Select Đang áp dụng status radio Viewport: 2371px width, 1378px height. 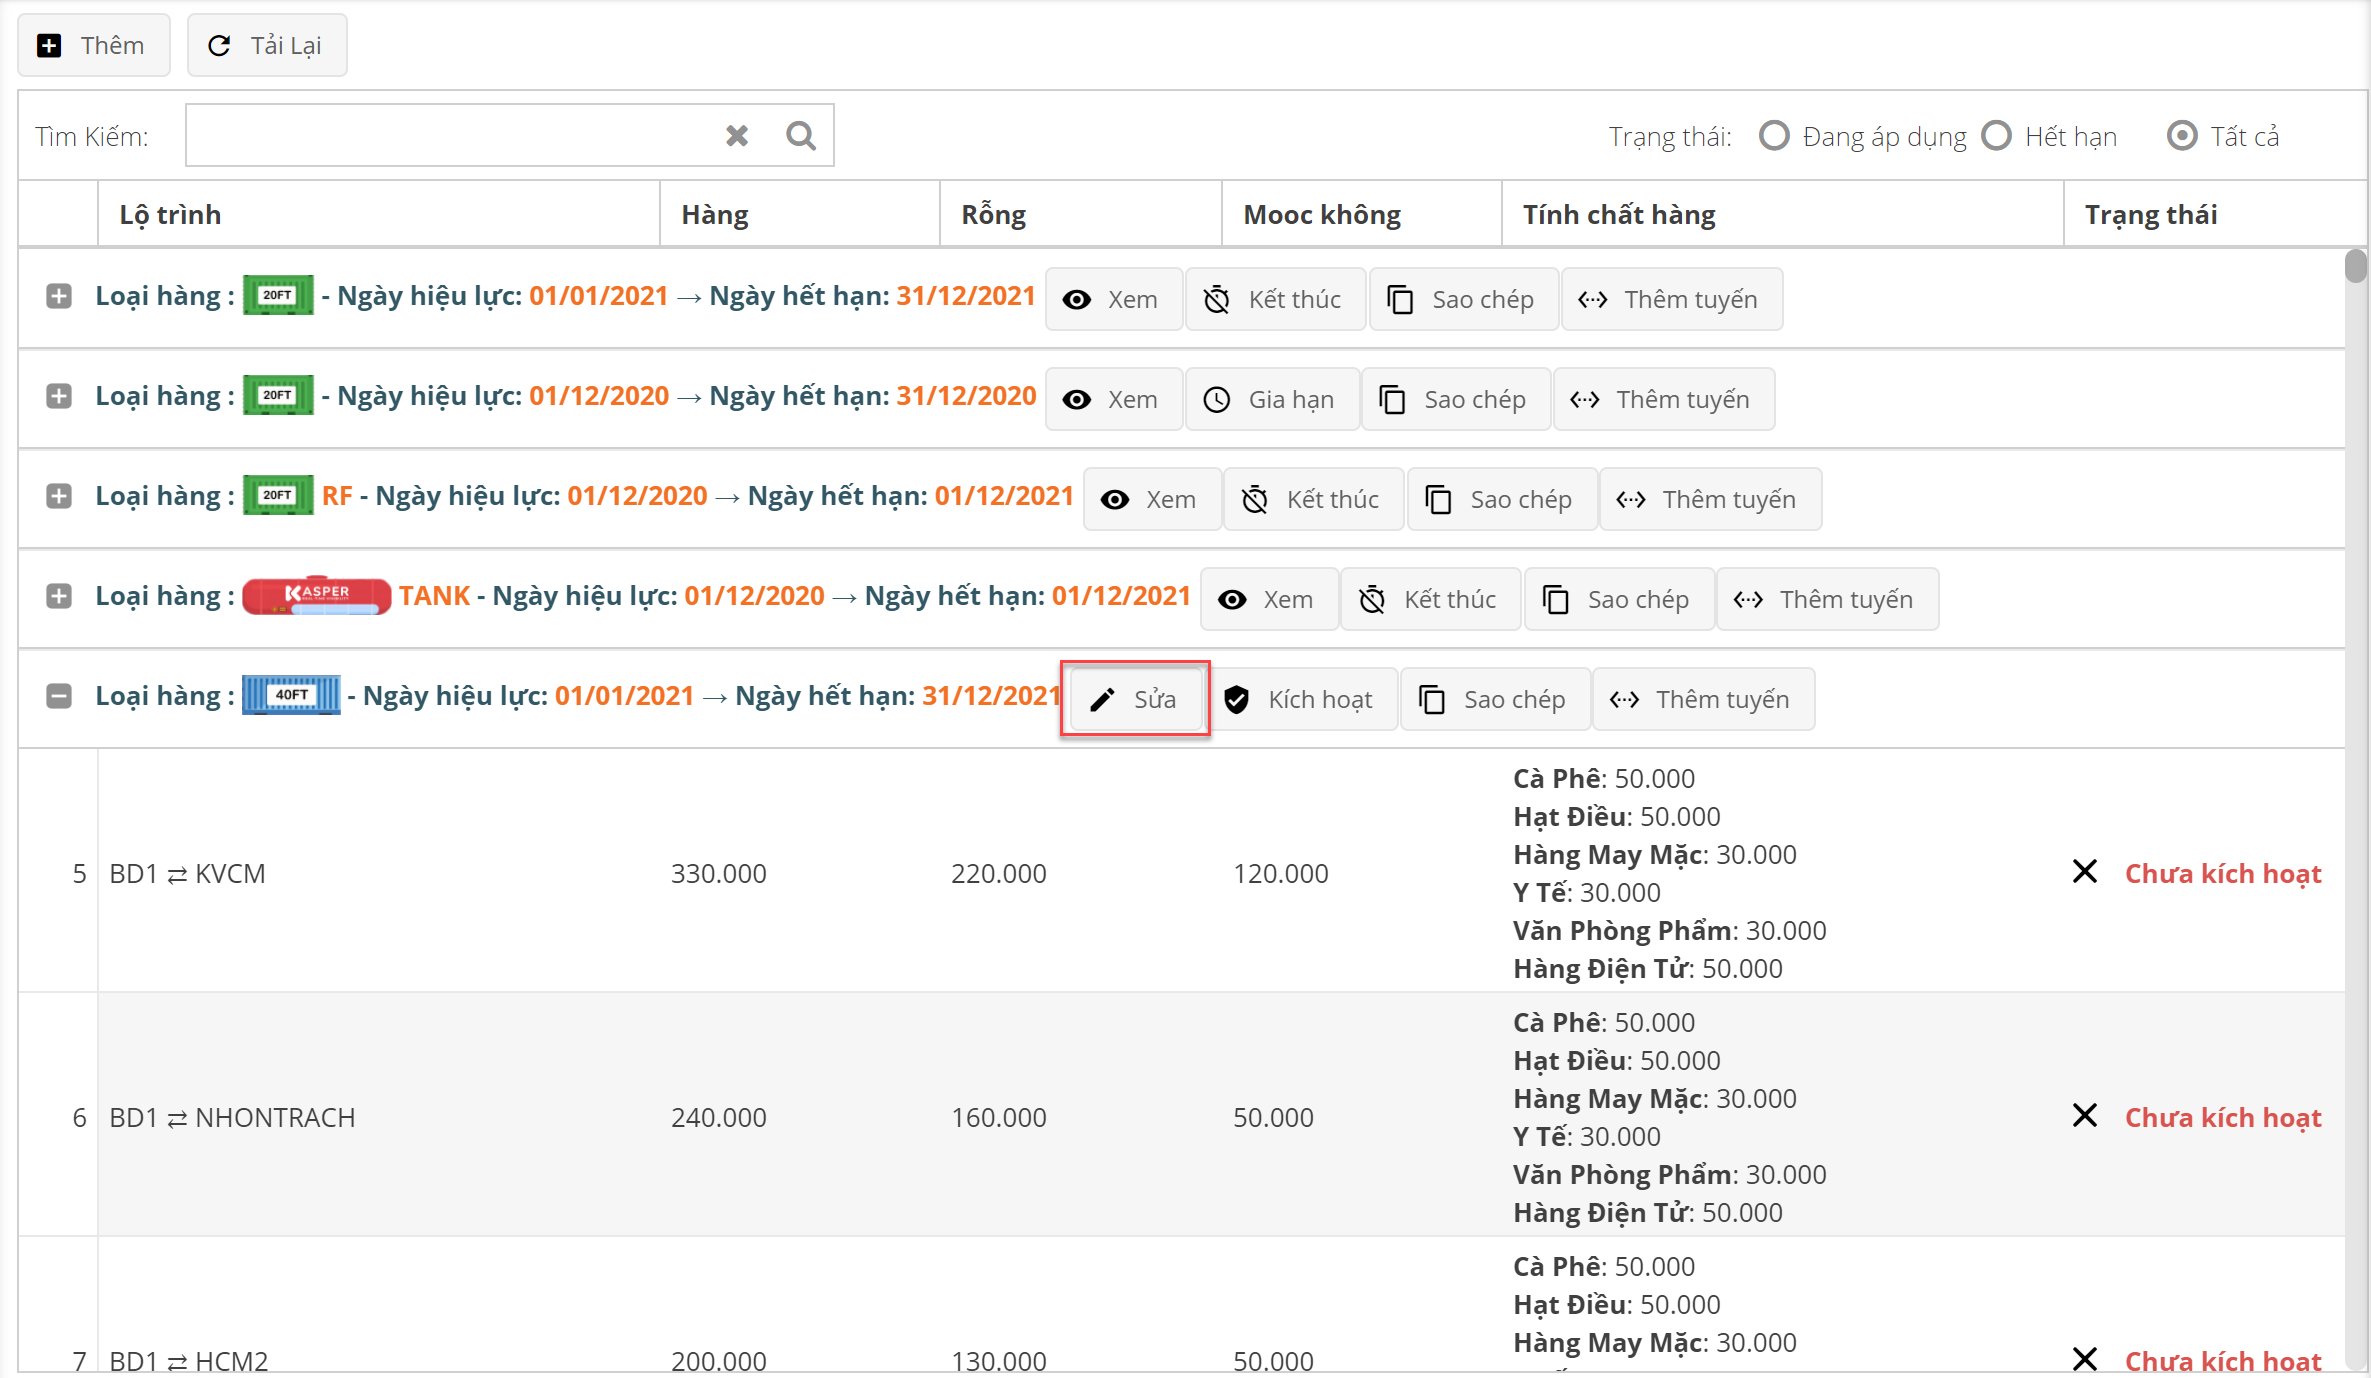point(1774,136)
